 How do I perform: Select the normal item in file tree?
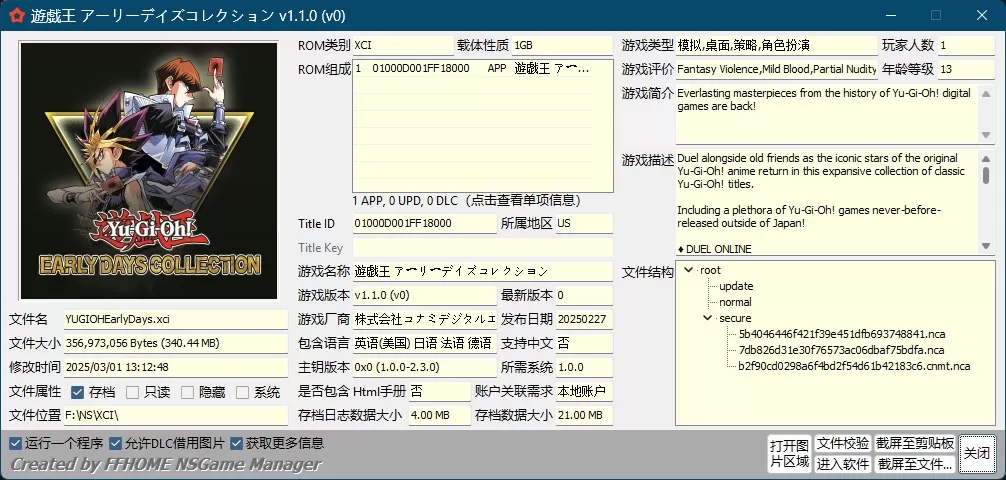pos(735,302)
